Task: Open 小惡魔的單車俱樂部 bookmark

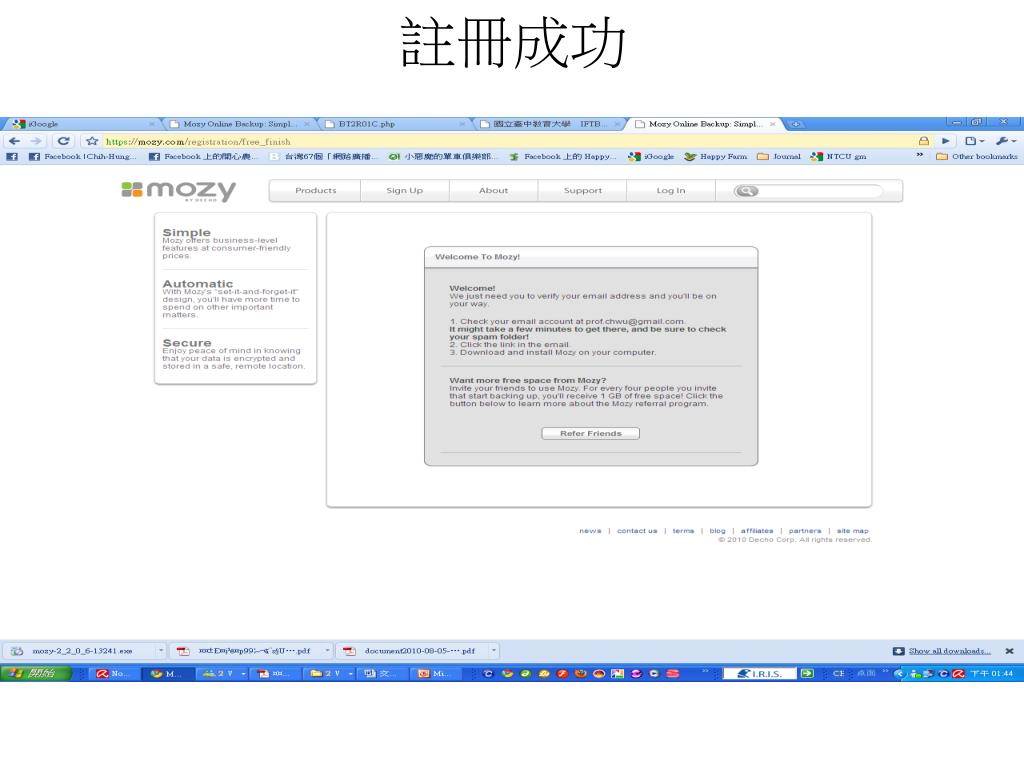Action: (x=443, y=157)
